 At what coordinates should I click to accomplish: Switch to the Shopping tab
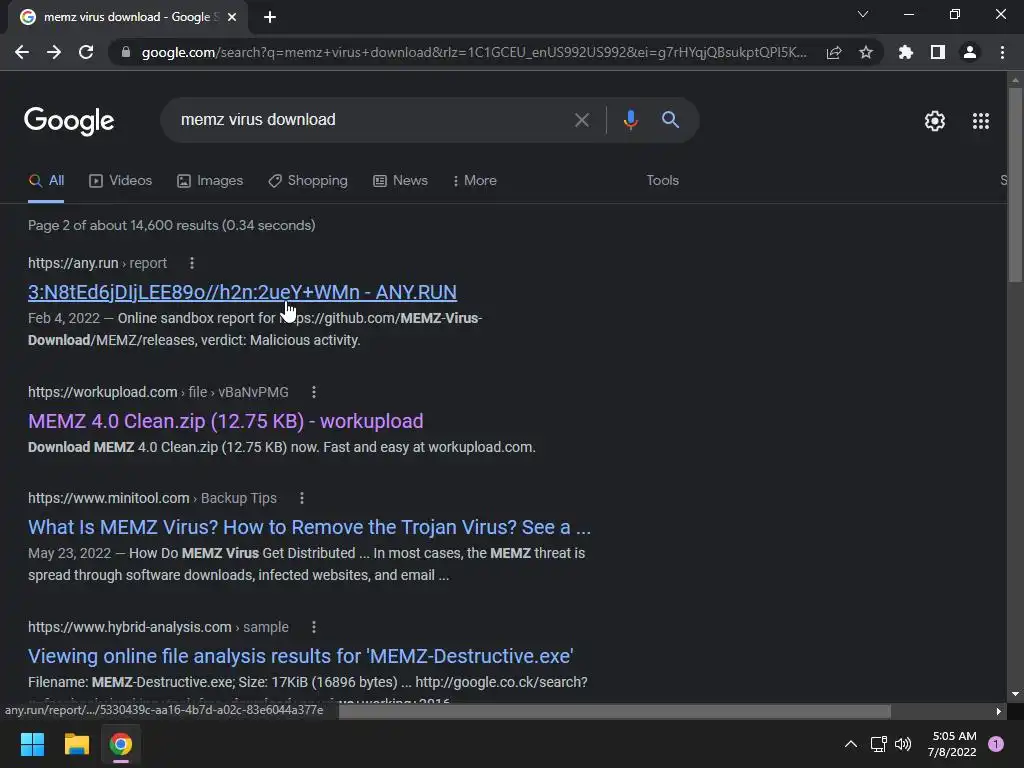pos(308,181)
